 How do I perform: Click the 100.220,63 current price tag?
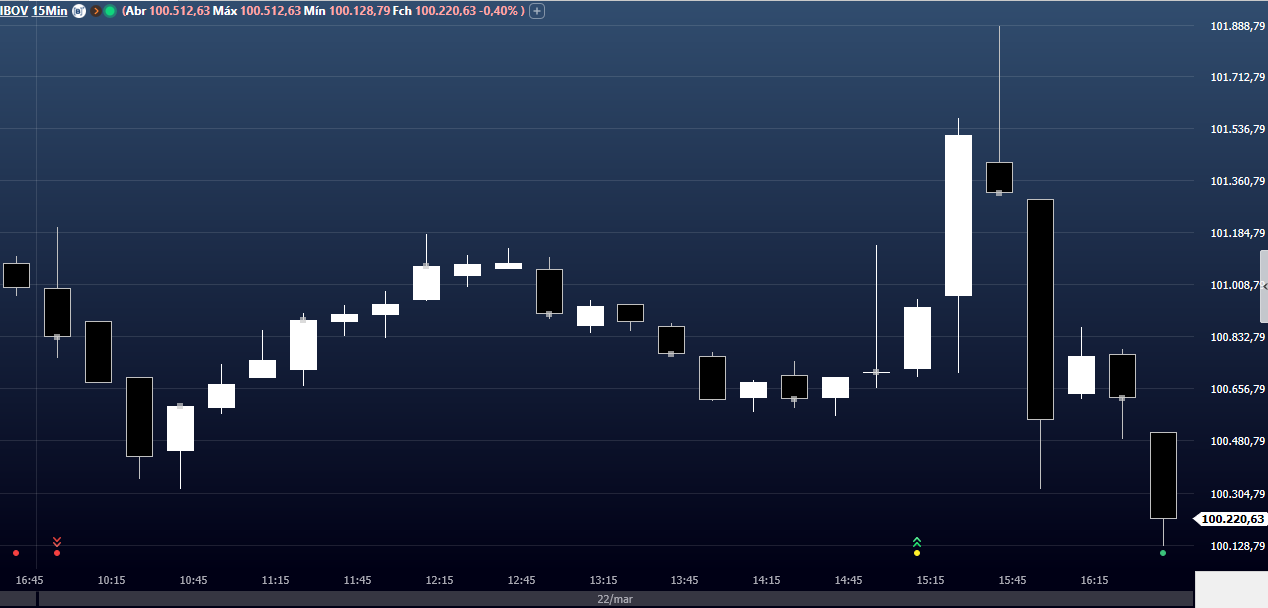1231,519
